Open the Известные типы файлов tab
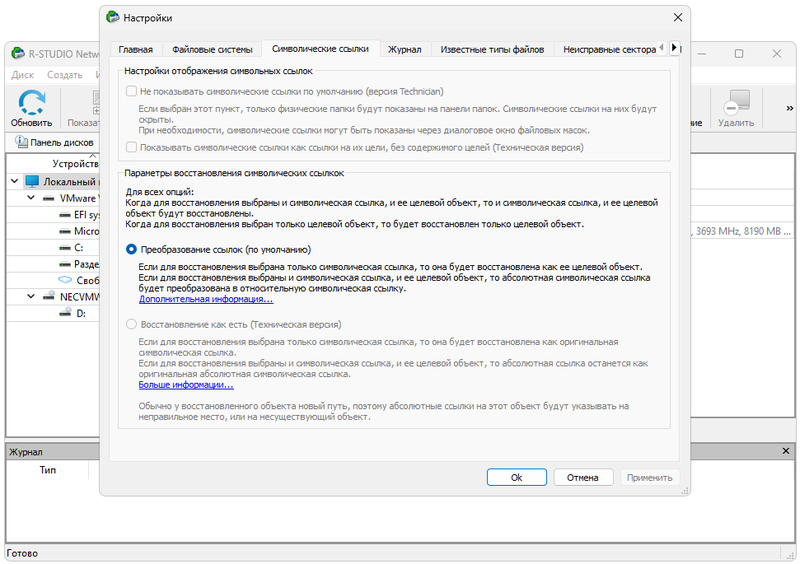The width and height of the screenshot is (800, 564). point(492,50)
